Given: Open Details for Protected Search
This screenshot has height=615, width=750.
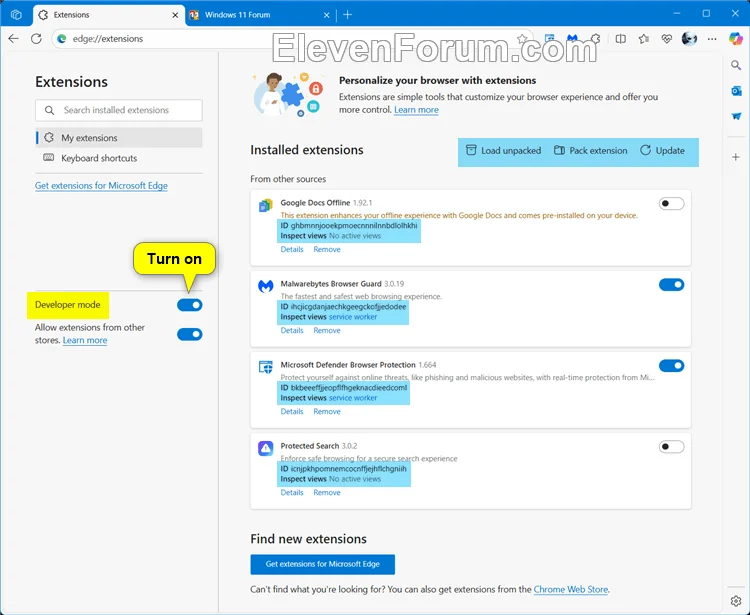Looking at the screenshot, I should (x=292, y=493).
